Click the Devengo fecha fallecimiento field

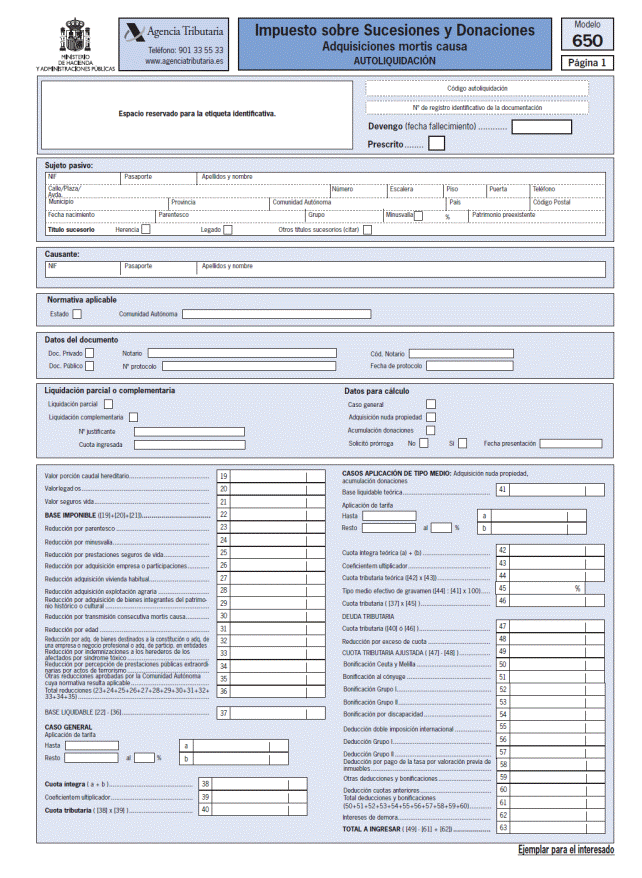click(x=541, y=127)
